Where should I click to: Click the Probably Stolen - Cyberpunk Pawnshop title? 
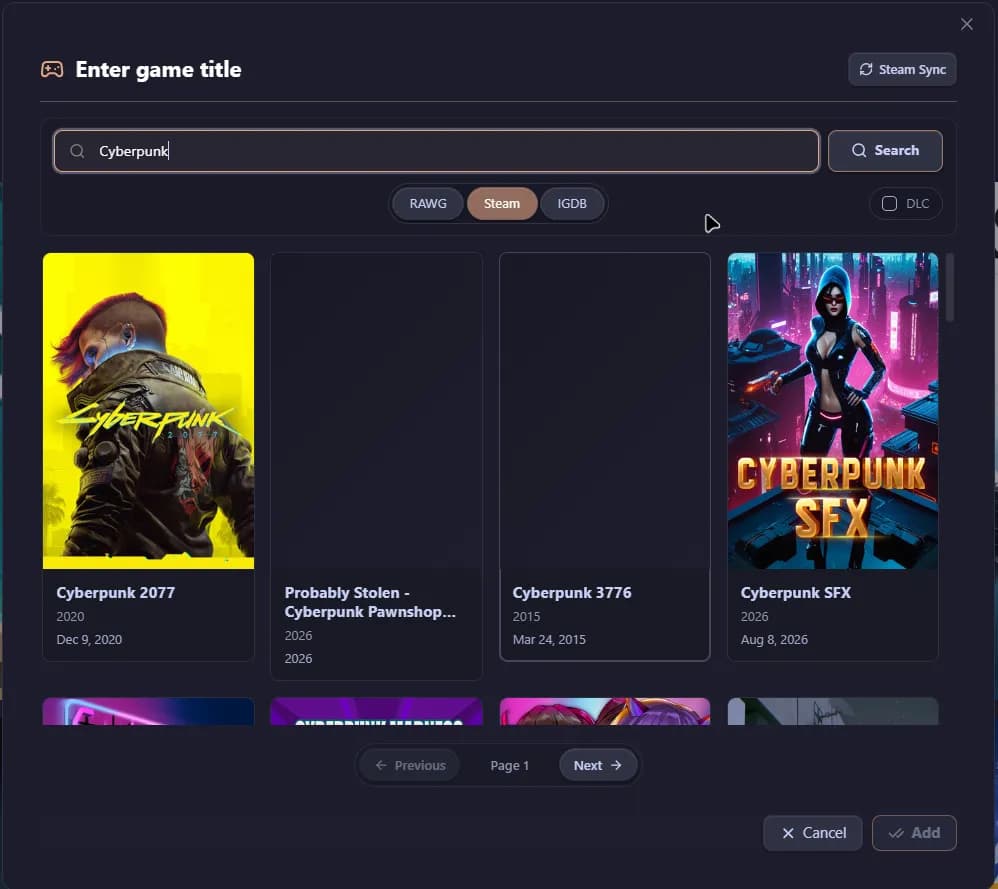click(x=370, y=602)
